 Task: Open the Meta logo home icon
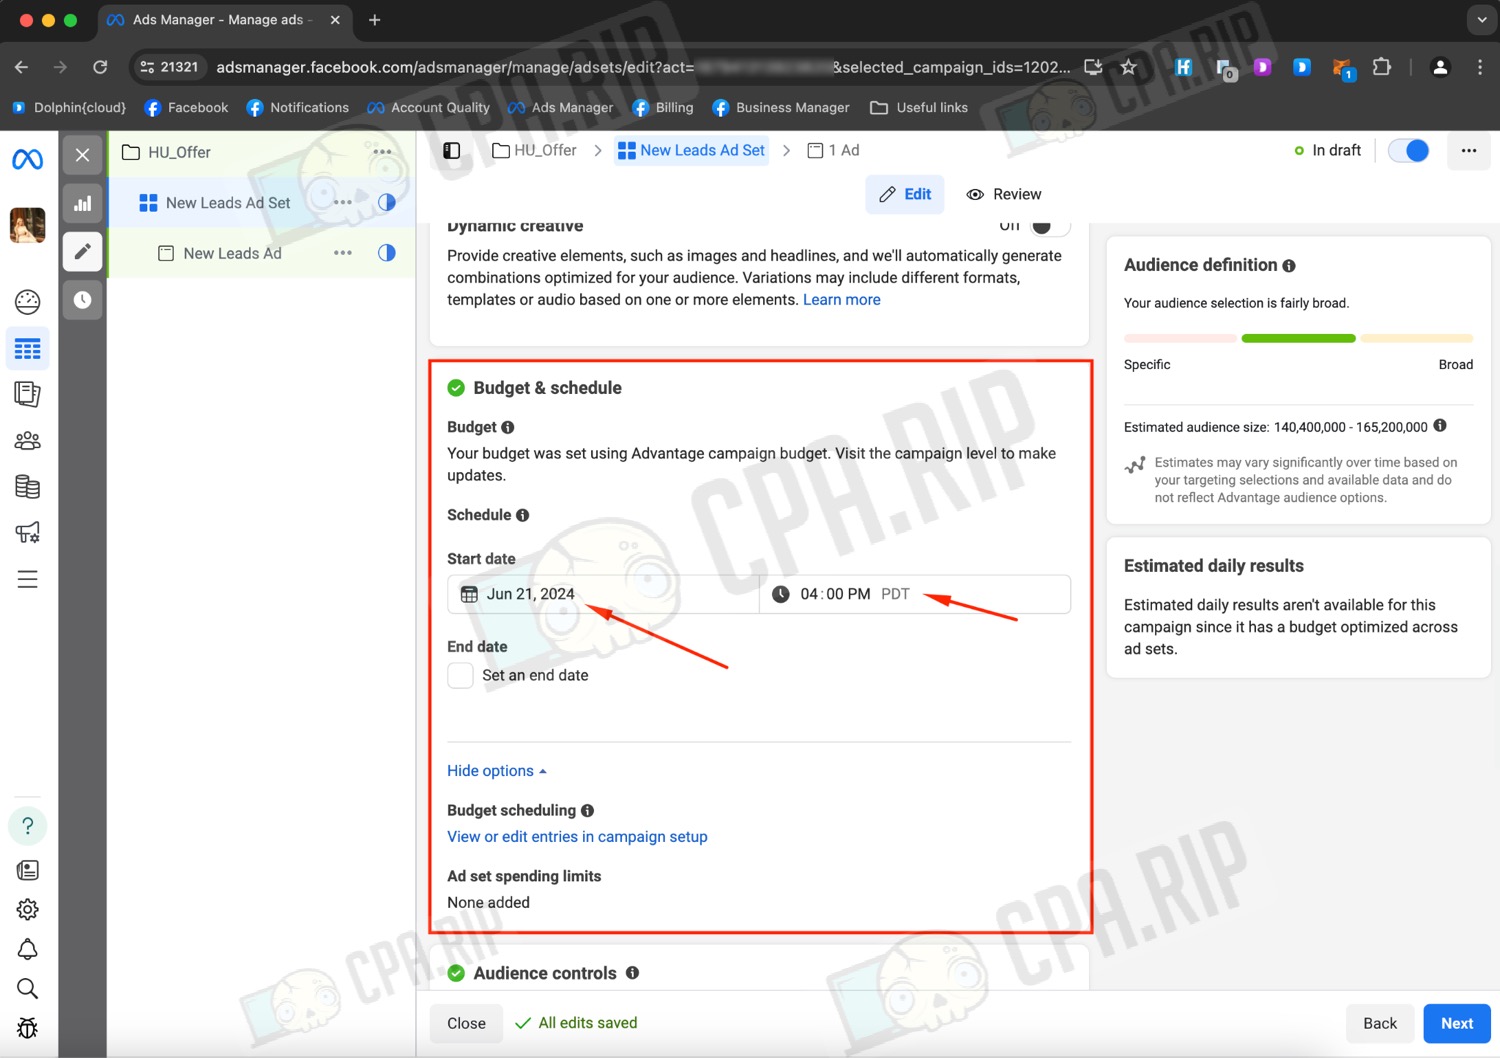[27, 159]
